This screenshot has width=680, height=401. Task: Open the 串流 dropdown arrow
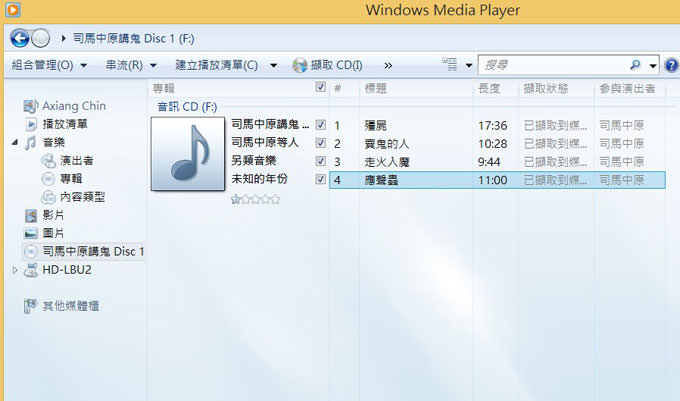tap(154, 66)
